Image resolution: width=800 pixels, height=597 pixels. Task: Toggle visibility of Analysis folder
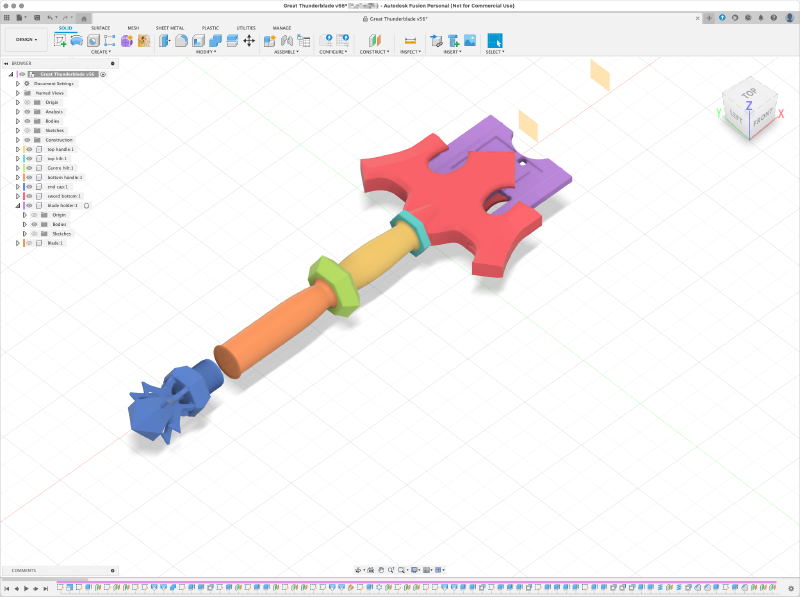tap(28, 112)
